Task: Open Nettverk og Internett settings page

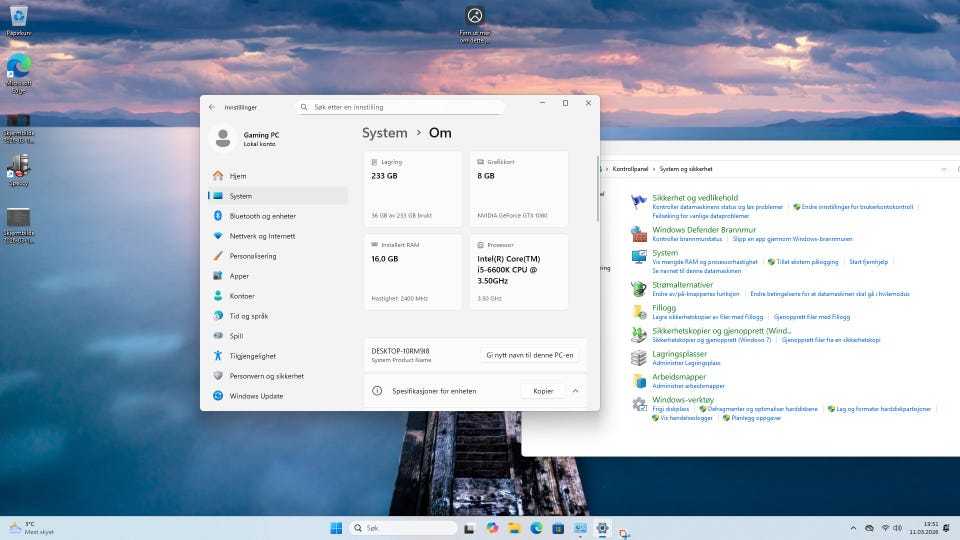Action: 262,236
